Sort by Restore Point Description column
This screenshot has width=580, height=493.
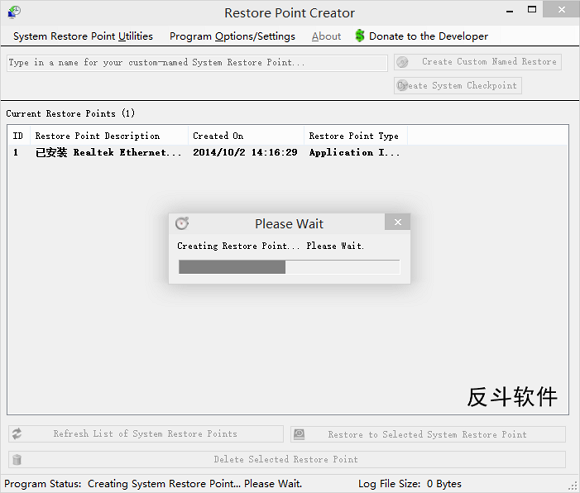tap(109, 136)
